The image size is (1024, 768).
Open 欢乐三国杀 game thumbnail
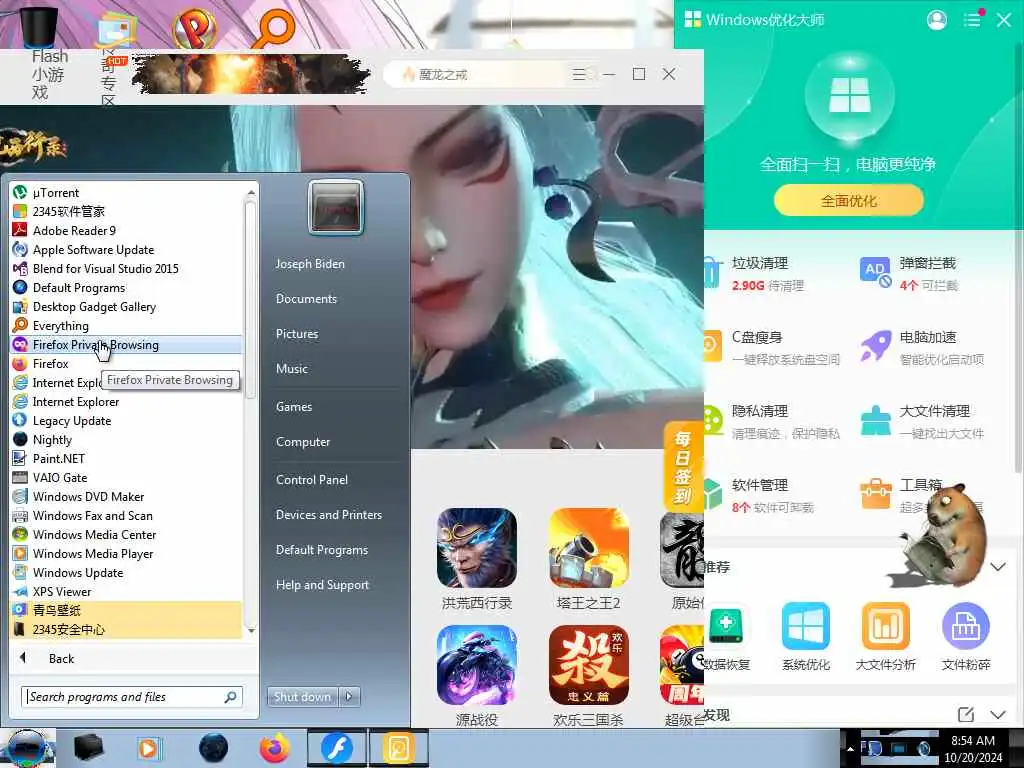[589, 676]
